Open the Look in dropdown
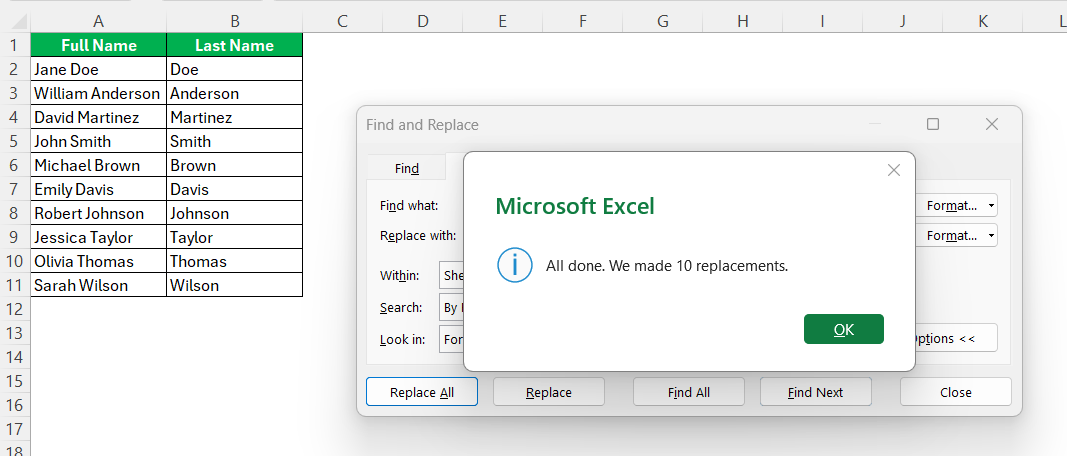This screenshot has height=456, width=1067. (451, 338)
